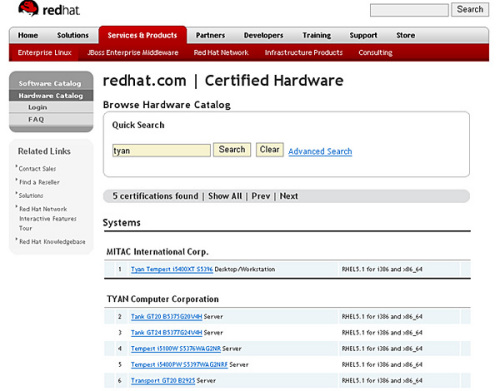This screenshot has height=391, width=500.
Task: Click the Systems section heading
Action: [122, 223]
